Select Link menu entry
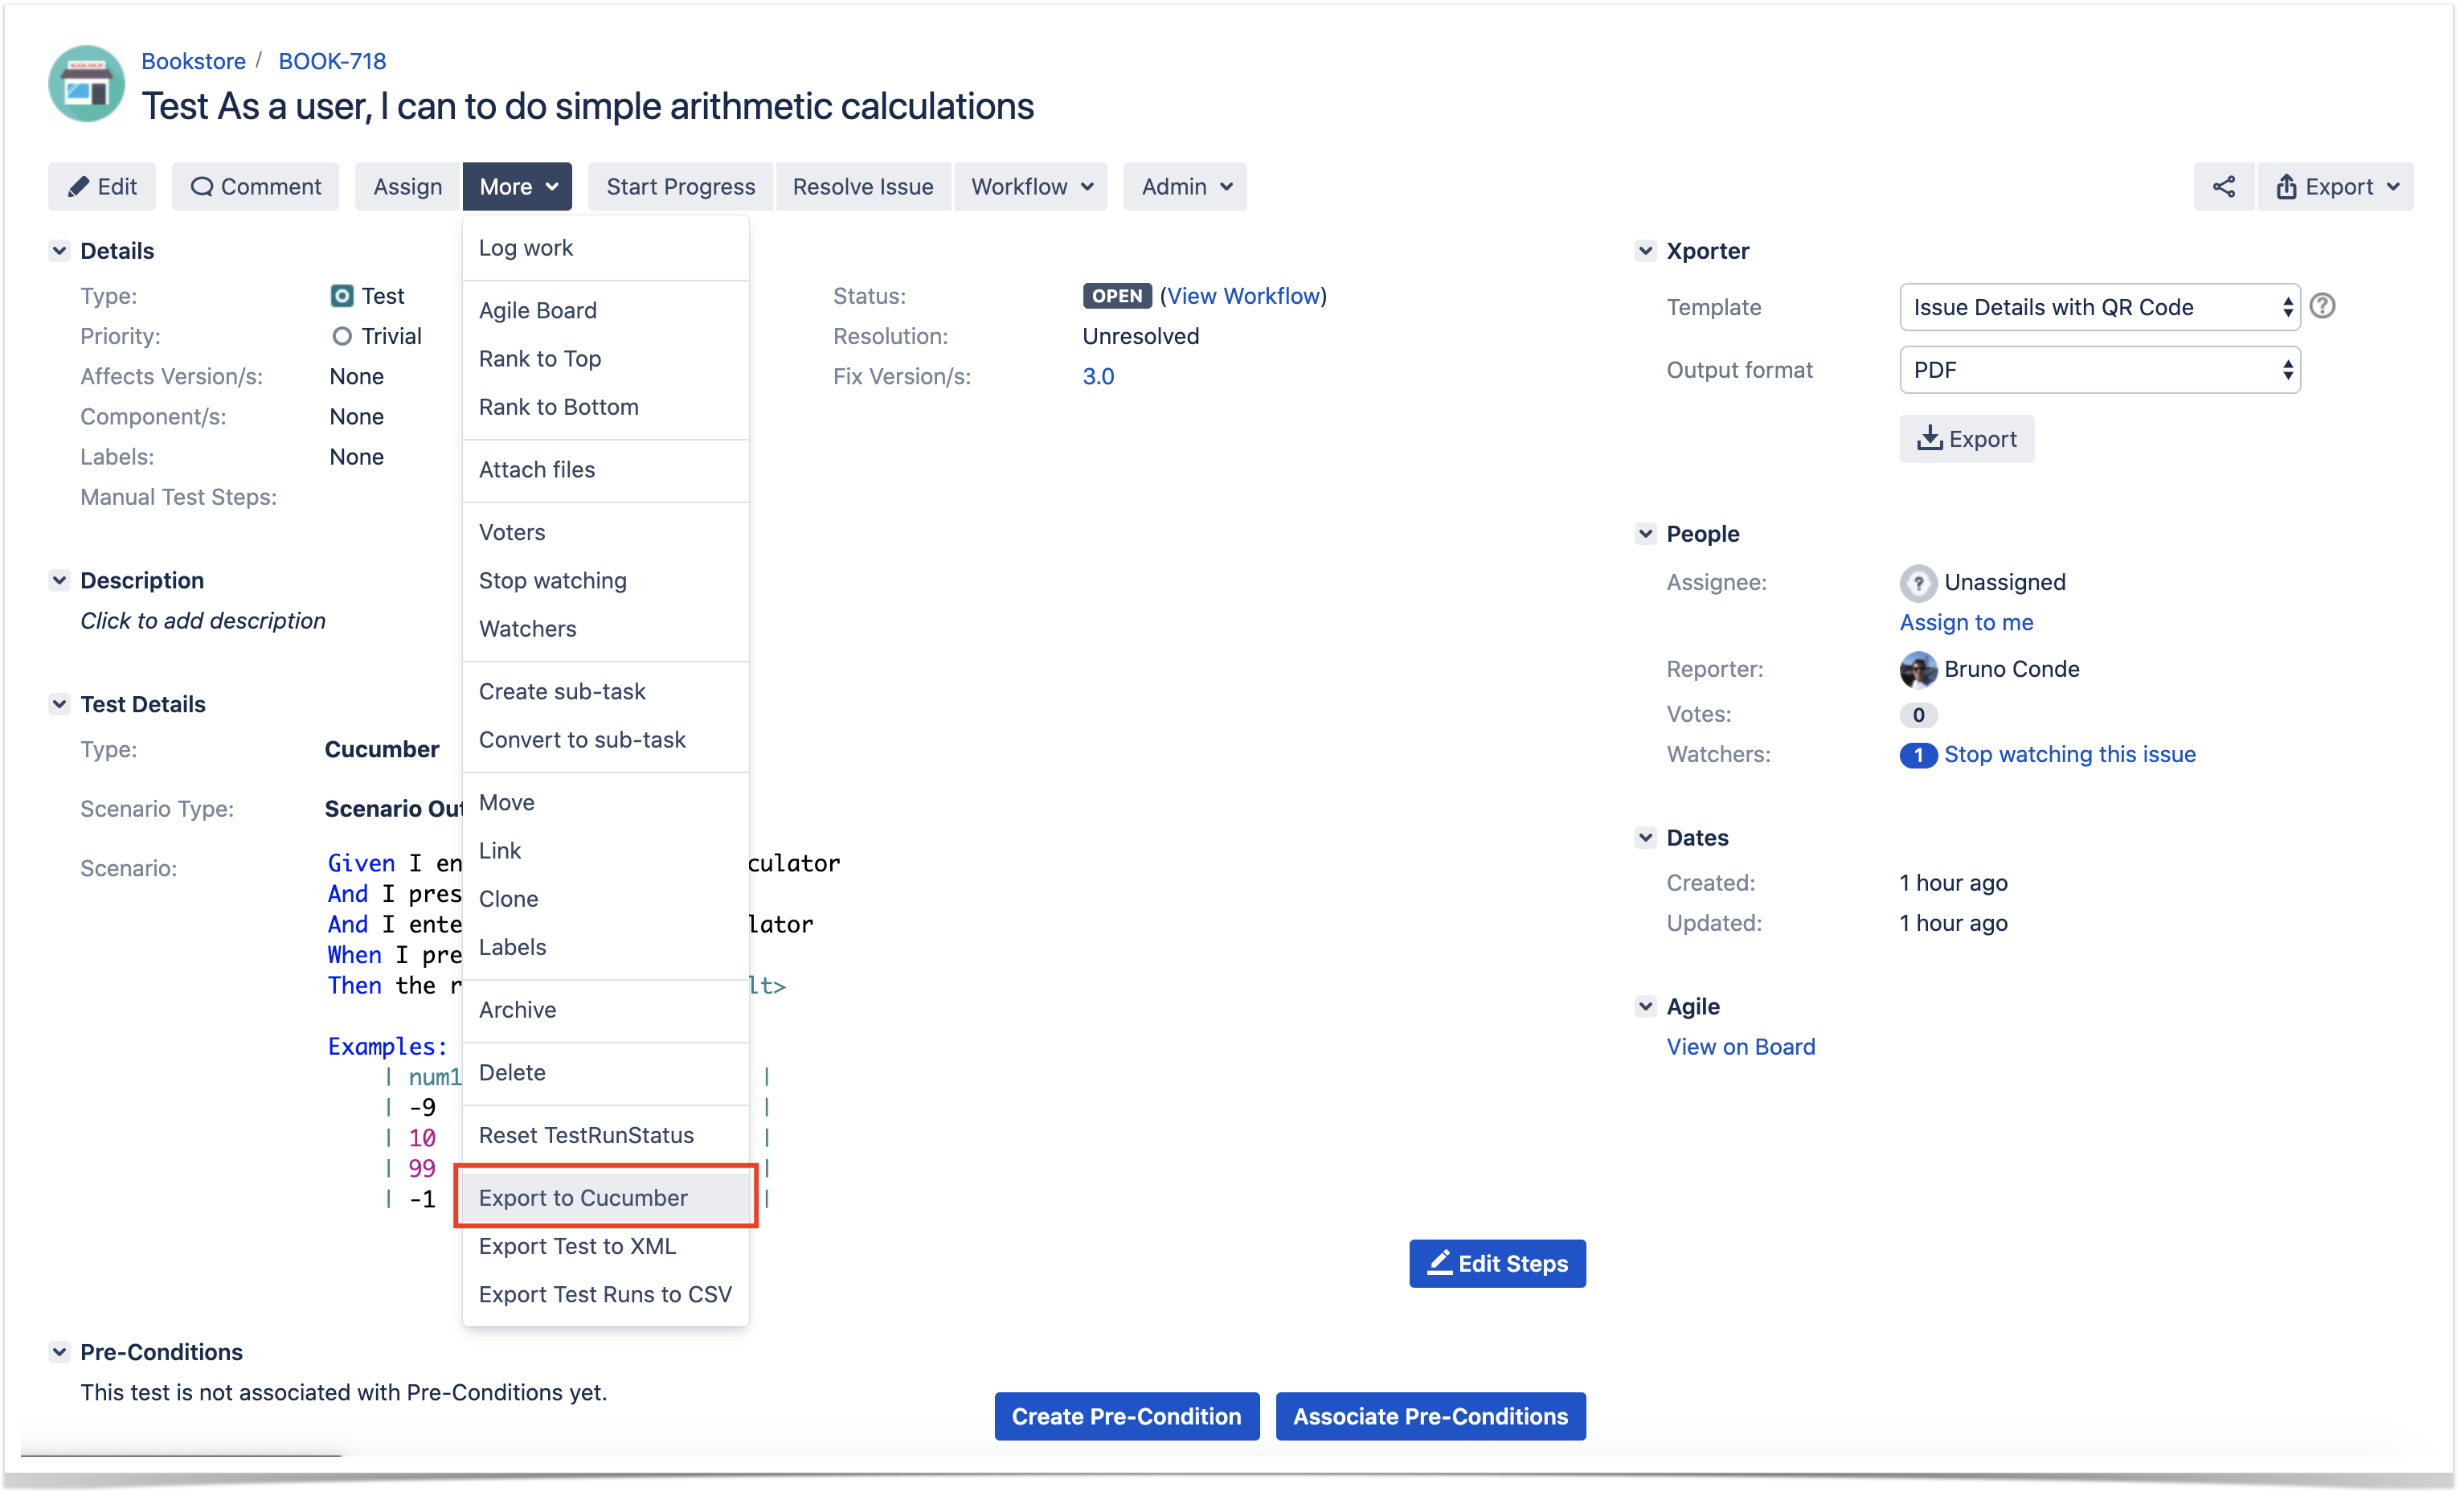2464x1496 pixels. 607,852
